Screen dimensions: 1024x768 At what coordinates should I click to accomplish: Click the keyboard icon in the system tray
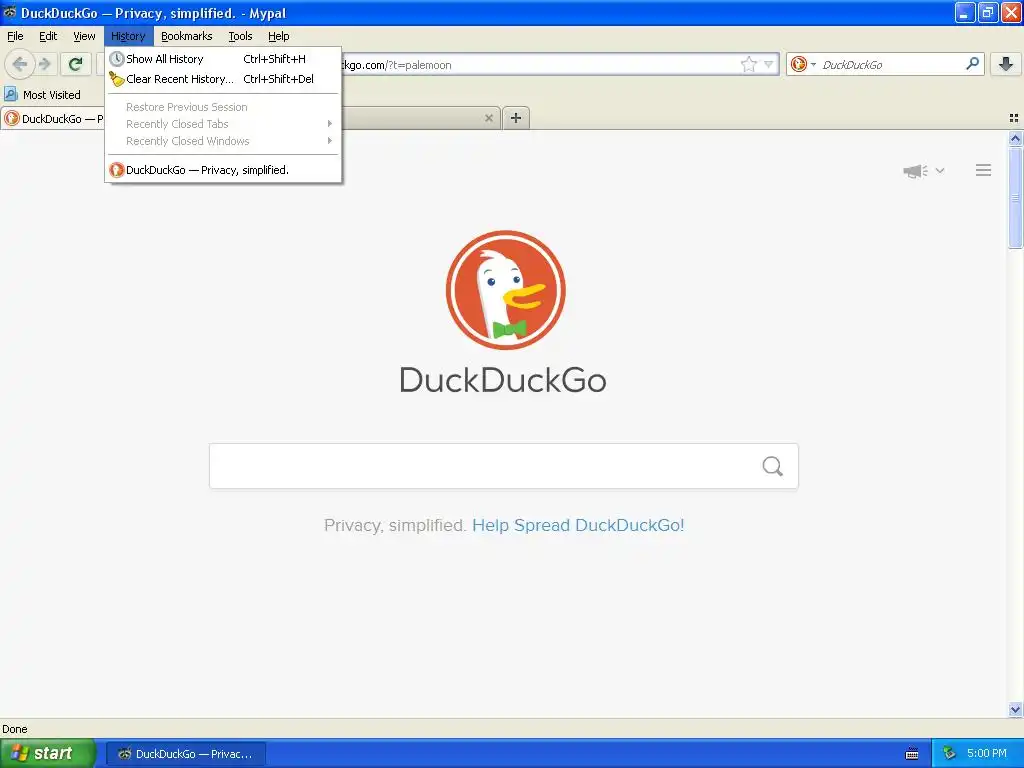click(x=912, y=754)
